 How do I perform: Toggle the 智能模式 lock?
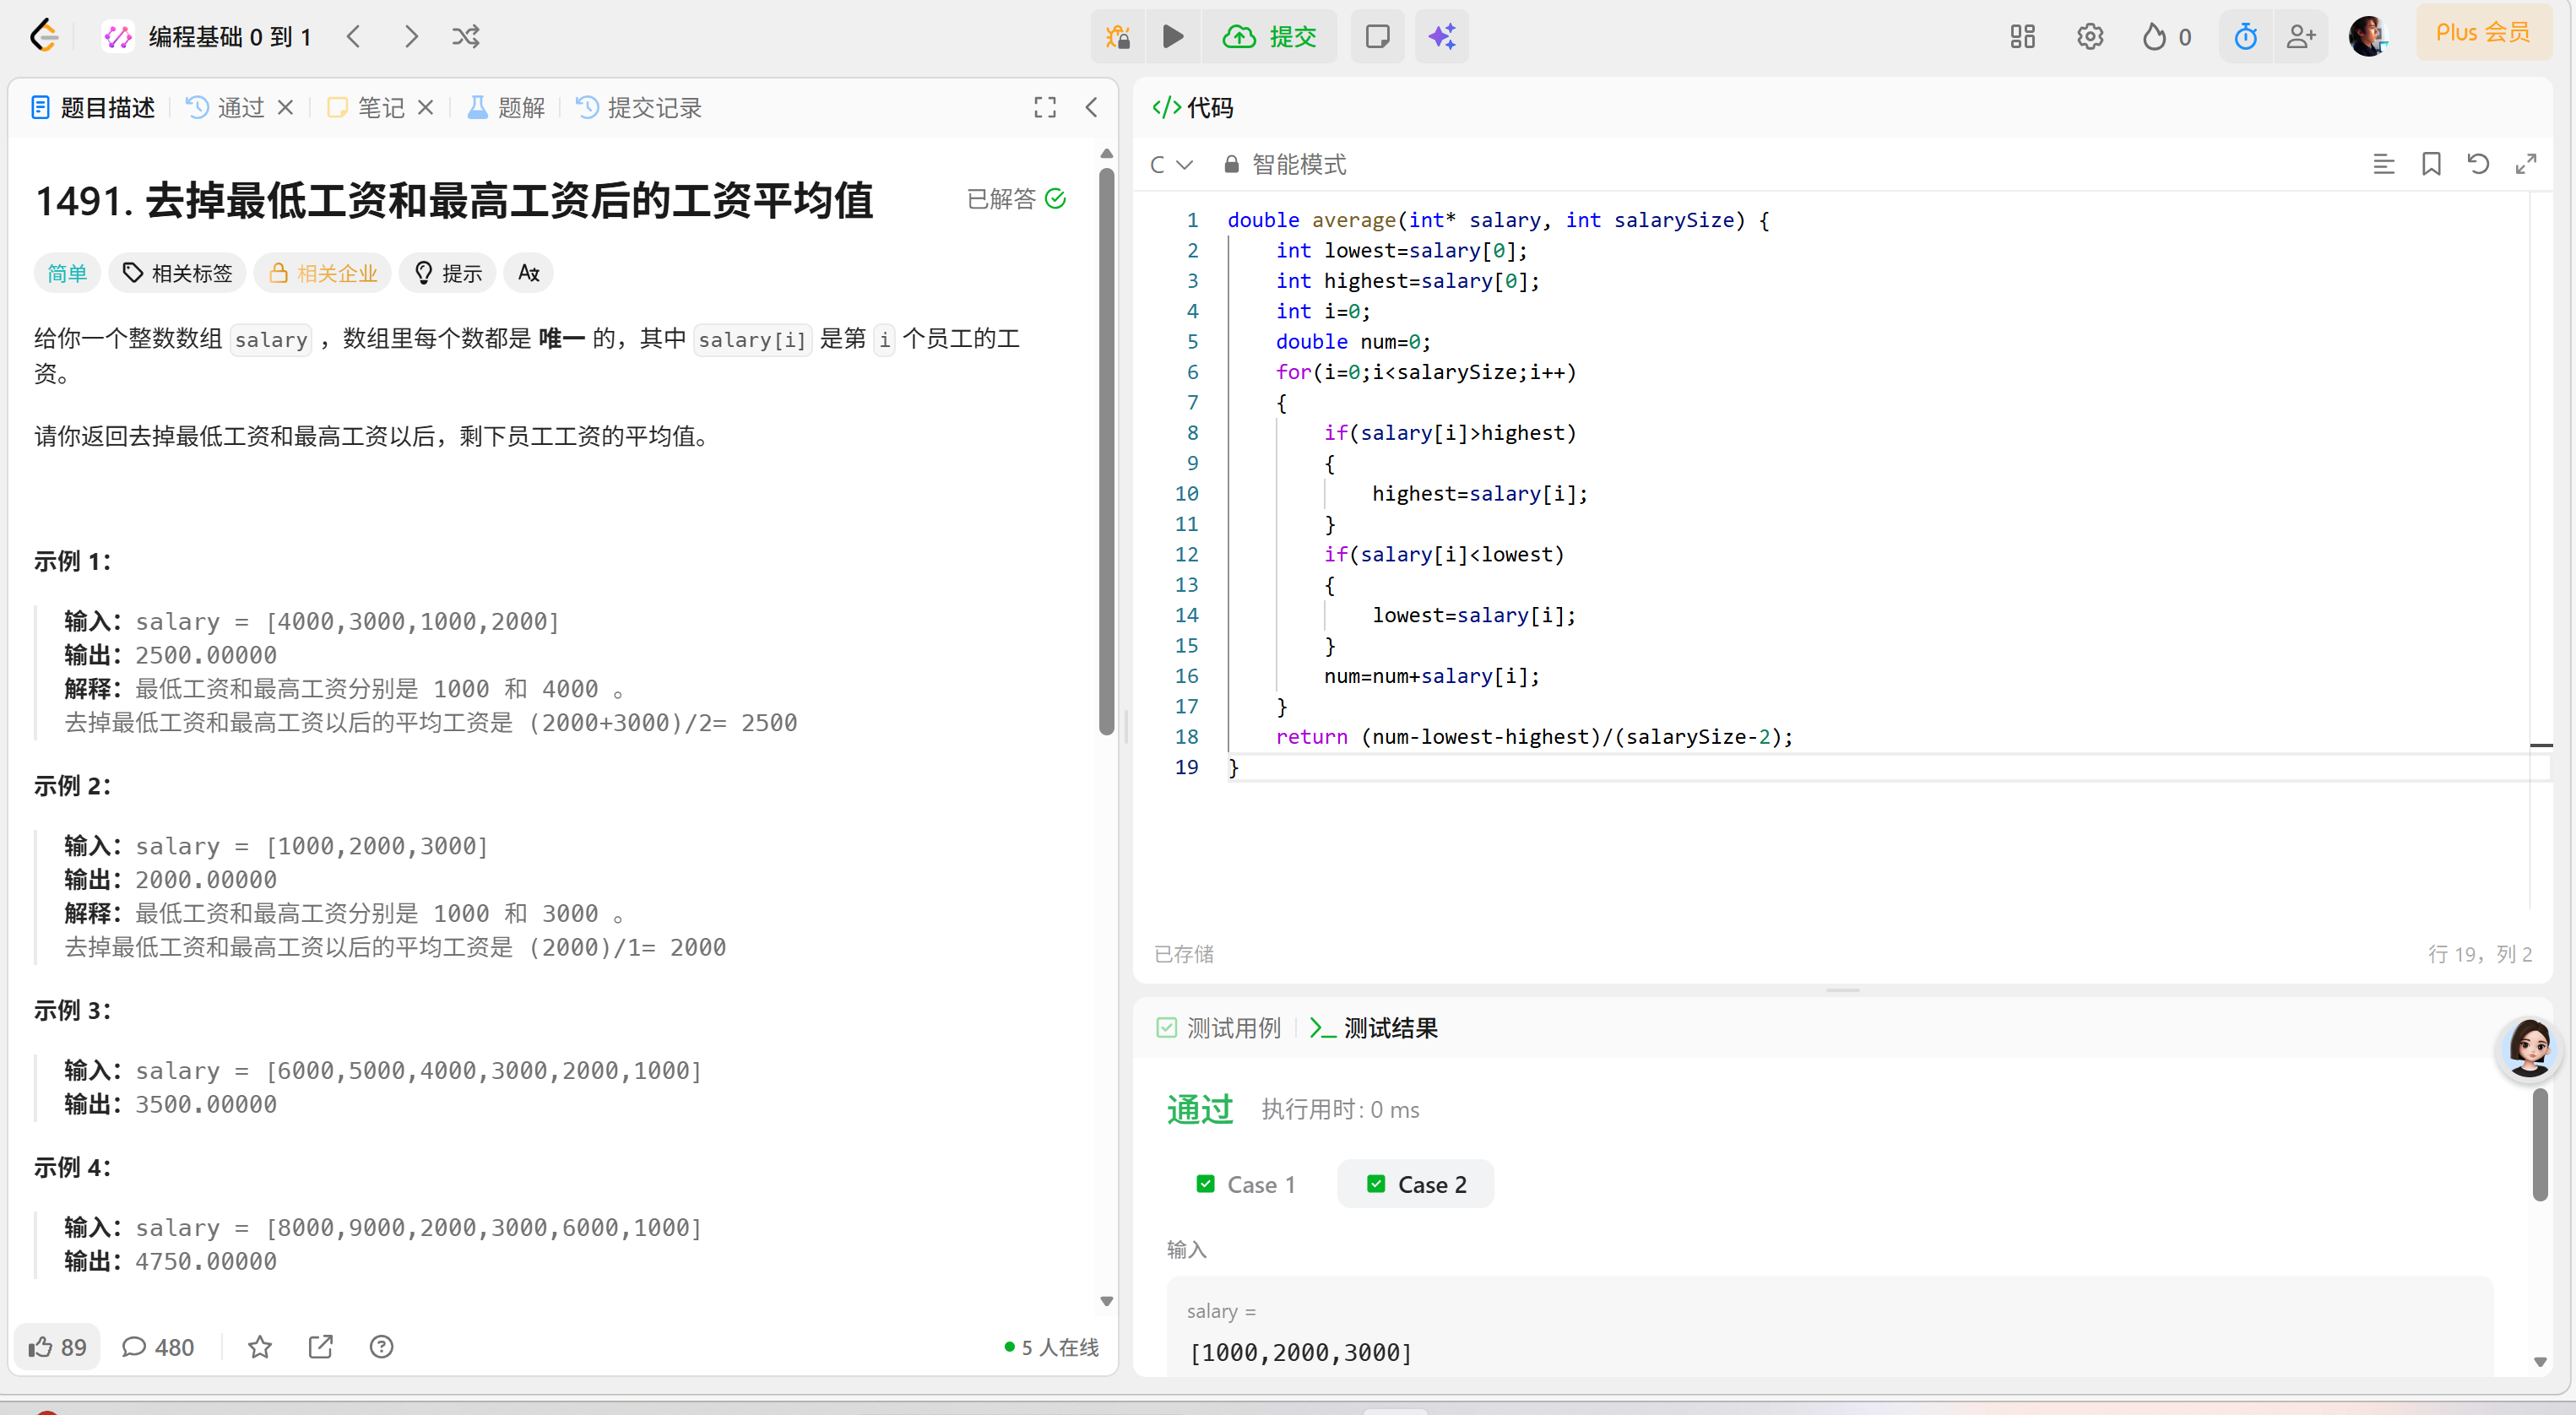tap(1231, 164)
